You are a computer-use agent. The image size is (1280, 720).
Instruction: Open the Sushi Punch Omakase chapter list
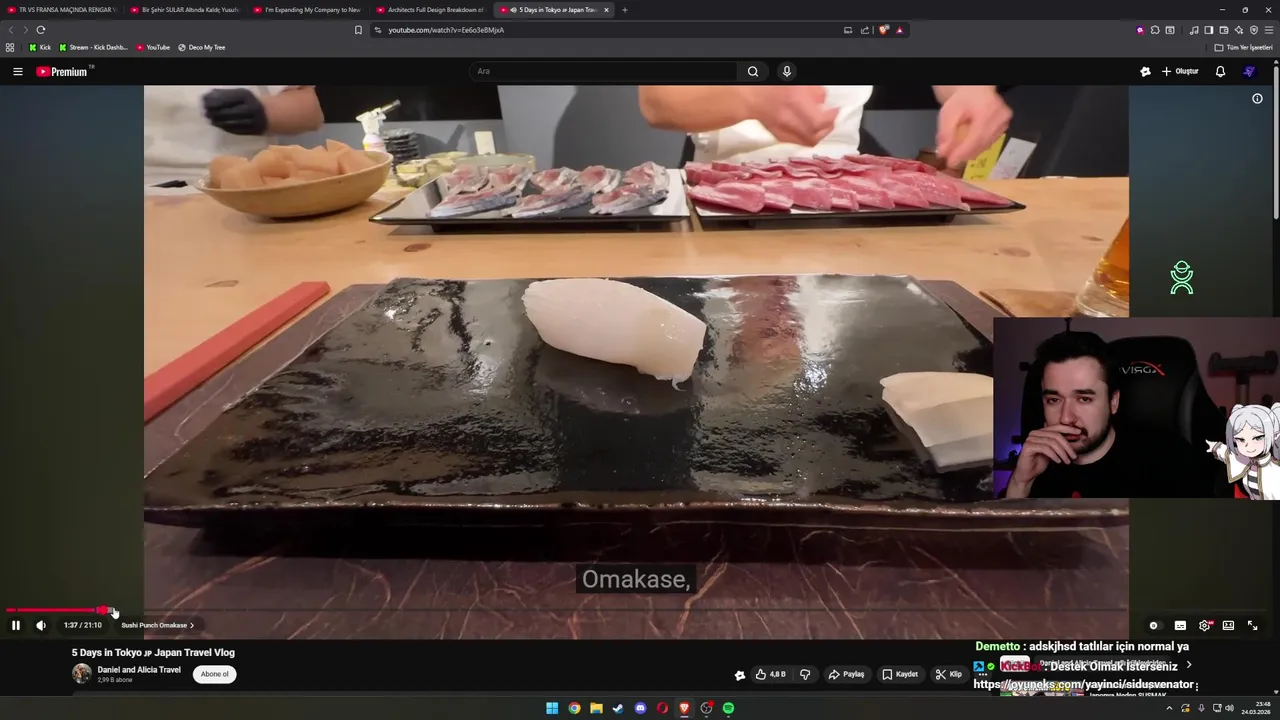point(158,625)
